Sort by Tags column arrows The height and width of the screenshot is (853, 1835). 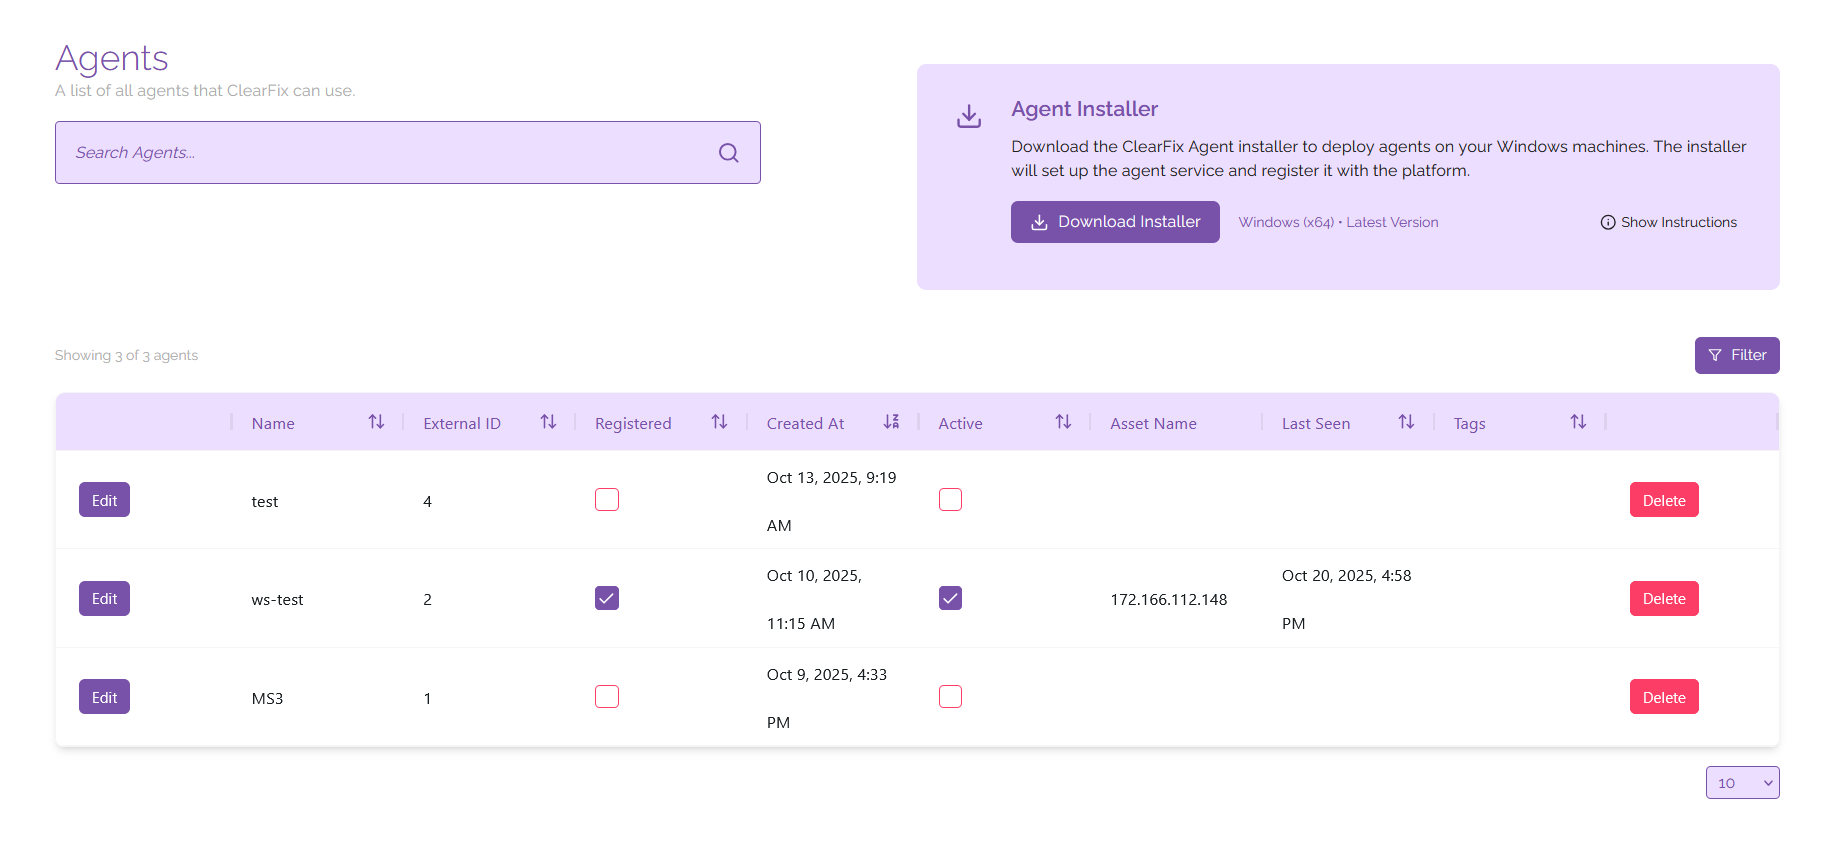tap(1578, 422)
